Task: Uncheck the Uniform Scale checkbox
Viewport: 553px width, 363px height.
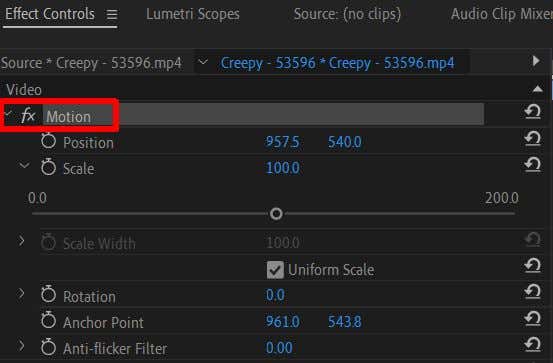Action: [x=275, y=270]
